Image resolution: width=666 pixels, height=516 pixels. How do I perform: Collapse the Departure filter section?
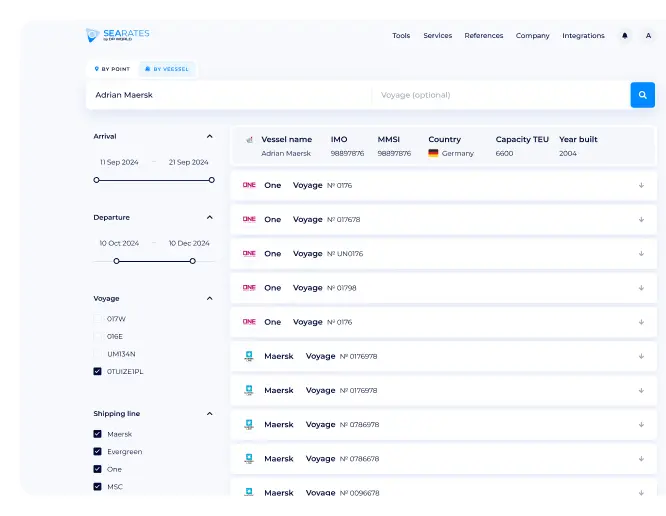pyautogui.click(x=209, y=217)
